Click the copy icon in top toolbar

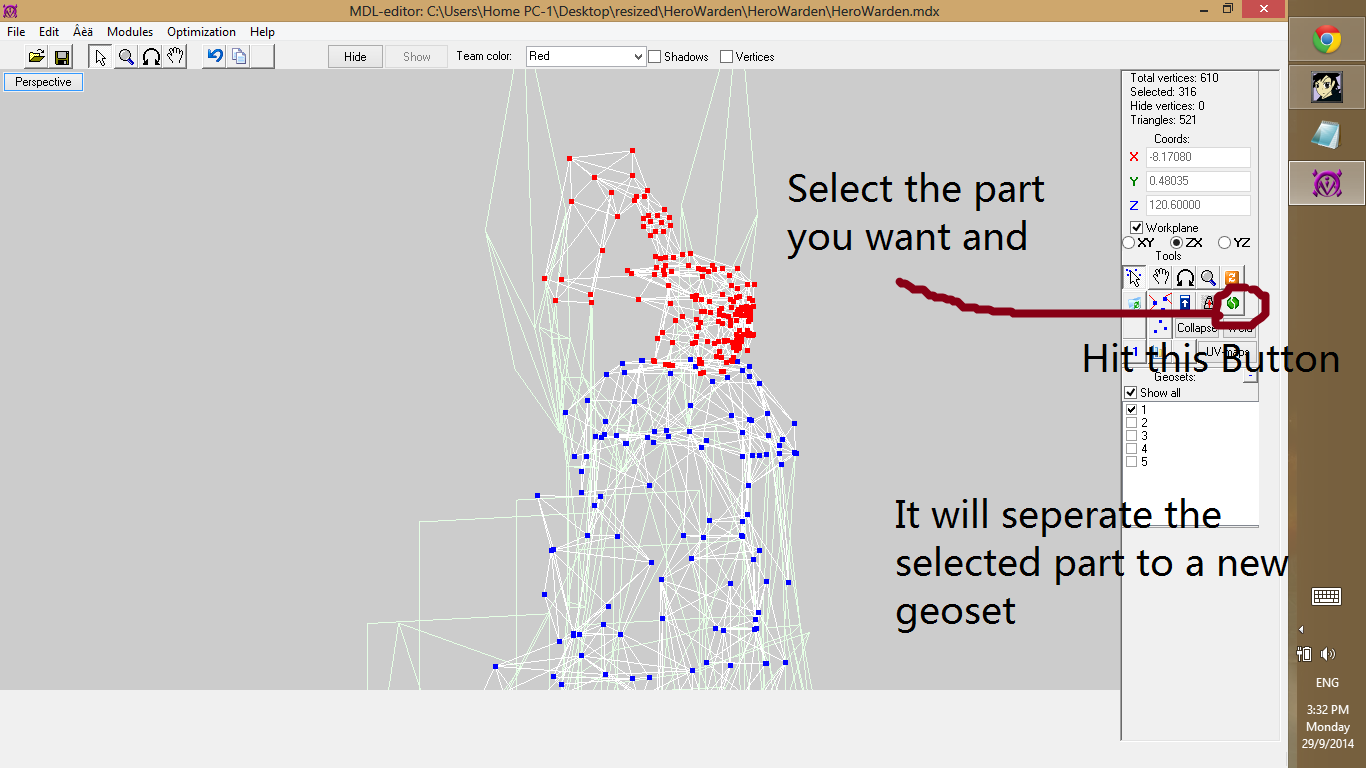(239, 57)
